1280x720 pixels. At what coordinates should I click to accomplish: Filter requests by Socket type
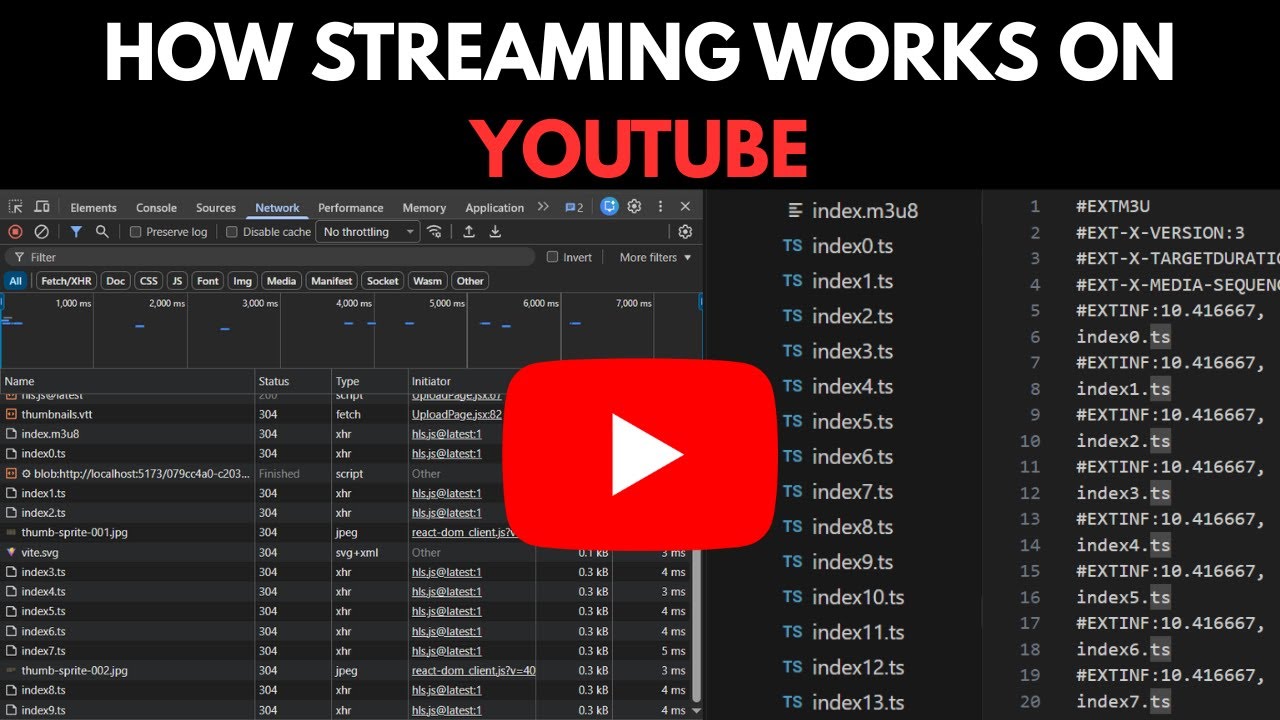coord(382,281)
